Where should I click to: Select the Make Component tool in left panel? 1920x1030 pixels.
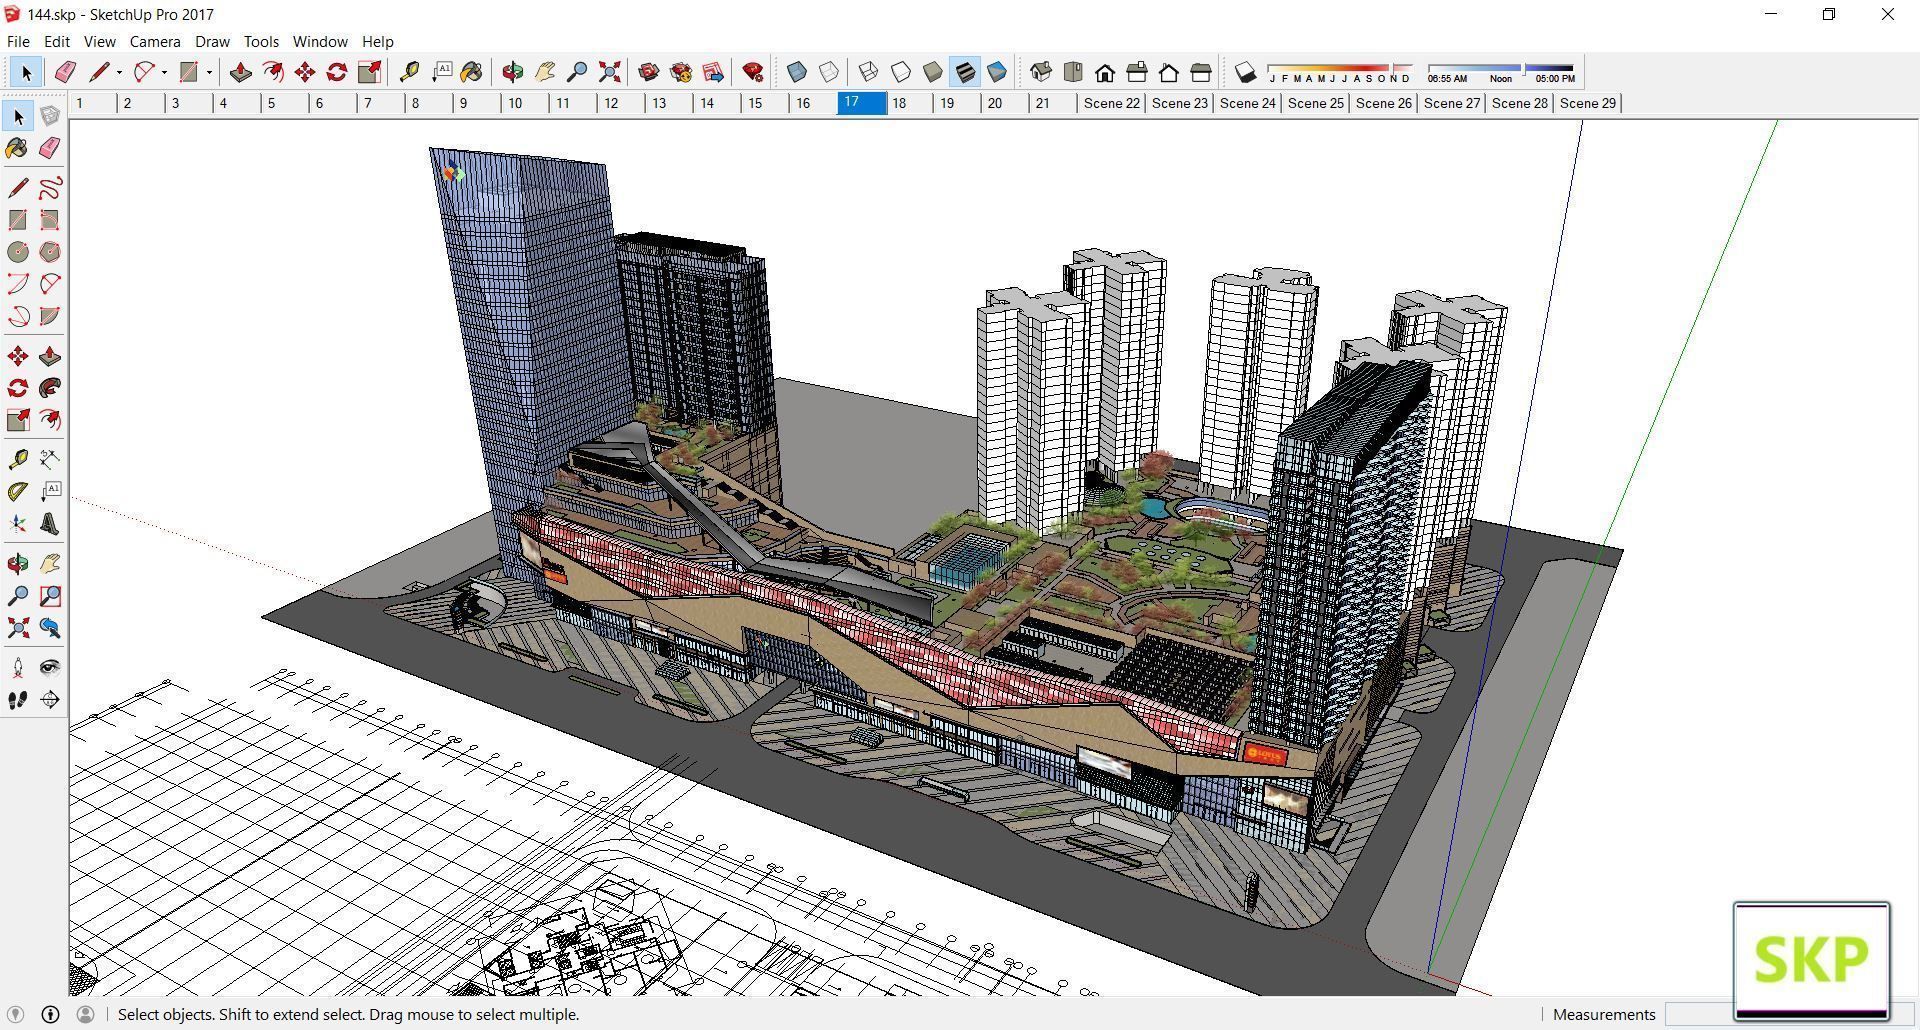coord(50,116)
